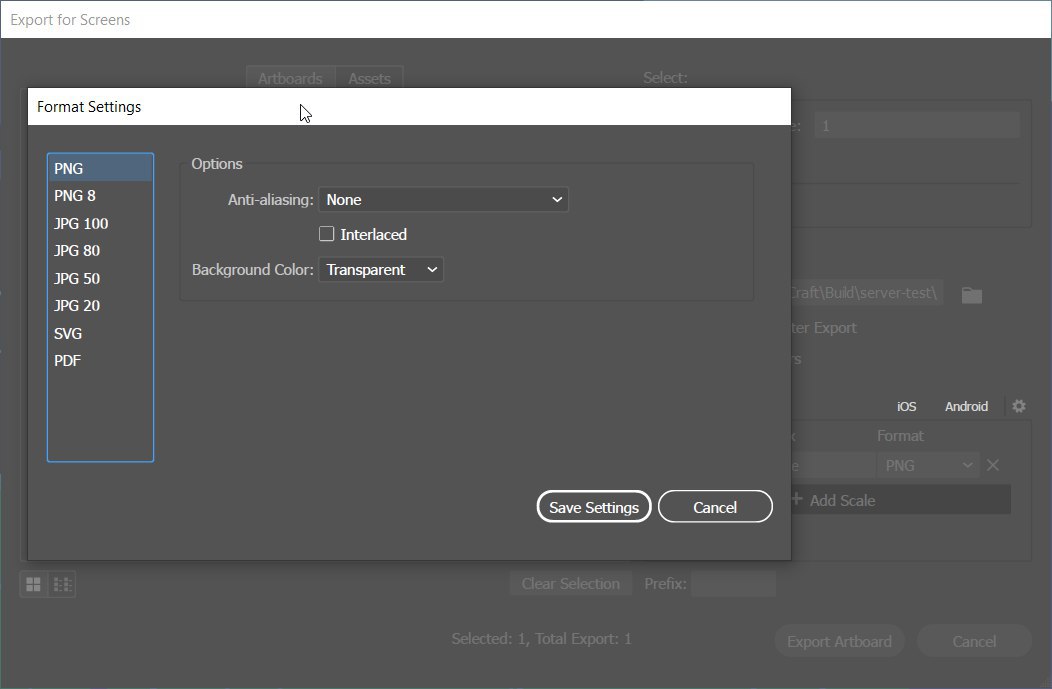Click Add Scale button

[x=901, y=500]
